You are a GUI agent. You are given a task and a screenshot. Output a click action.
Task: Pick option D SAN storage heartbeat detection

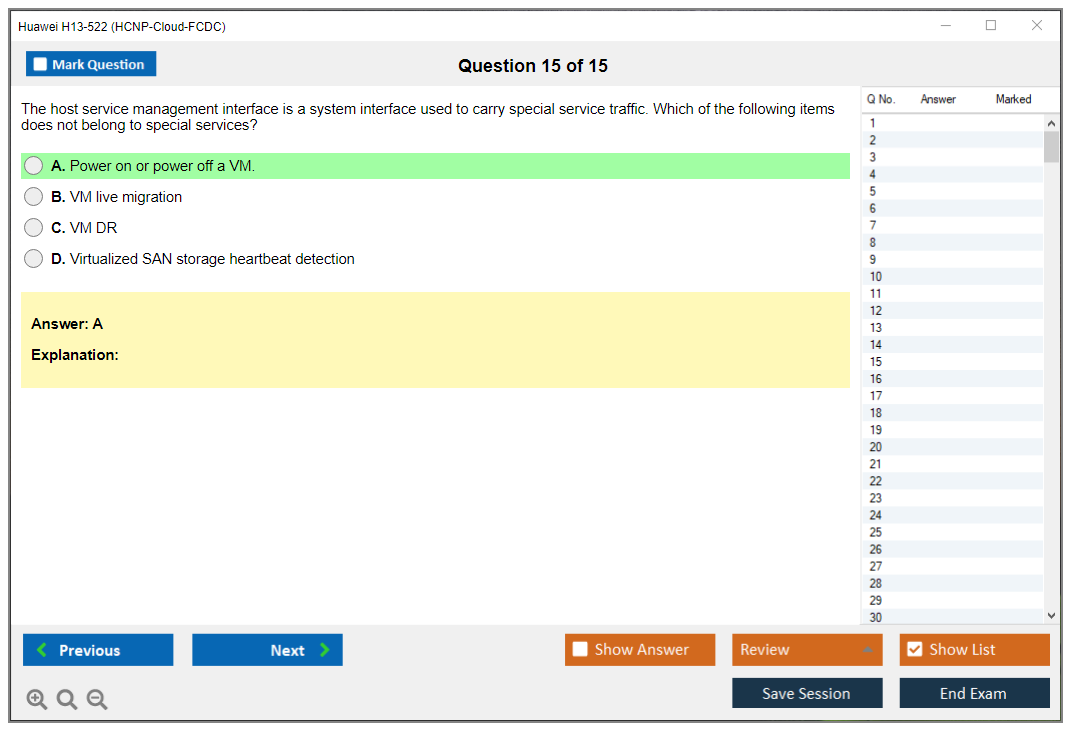tap(34, 259)
